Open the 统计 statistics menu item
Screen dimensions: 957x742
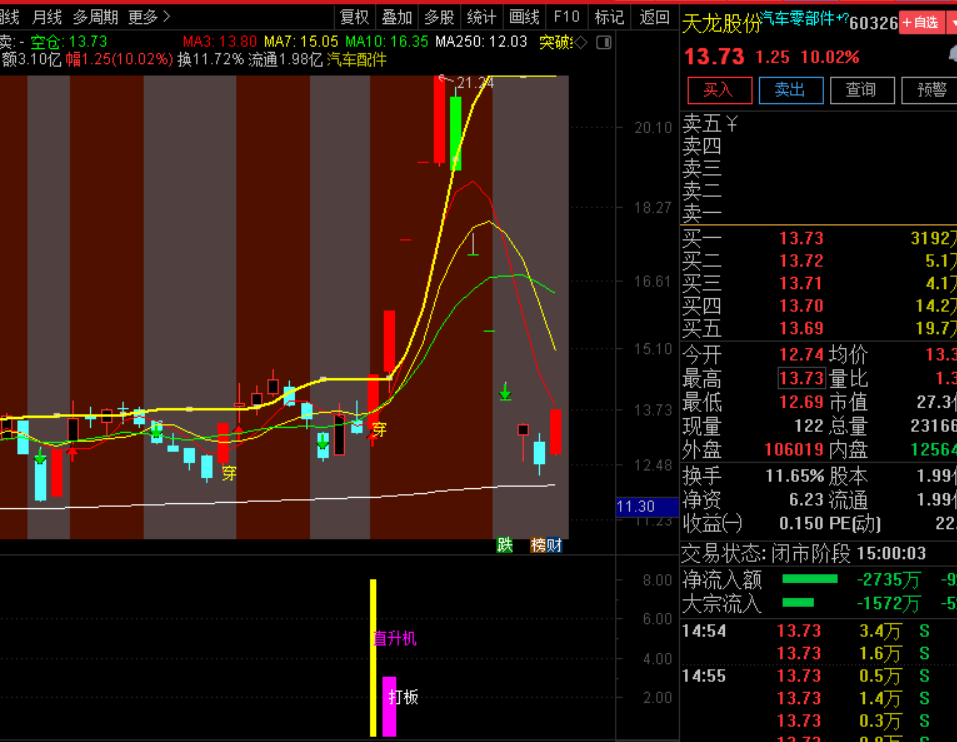[481, 17]
